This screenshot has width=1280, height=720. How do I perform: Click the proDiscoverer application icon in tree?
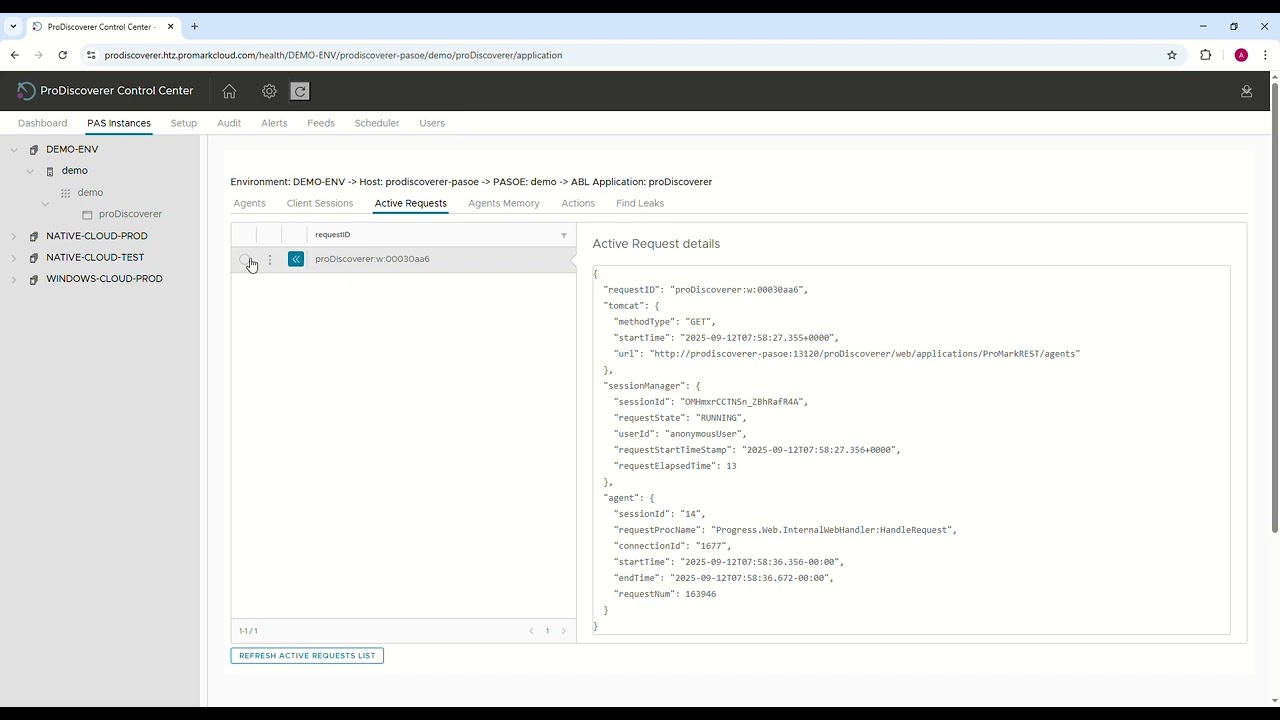click(x=87, y=215)
